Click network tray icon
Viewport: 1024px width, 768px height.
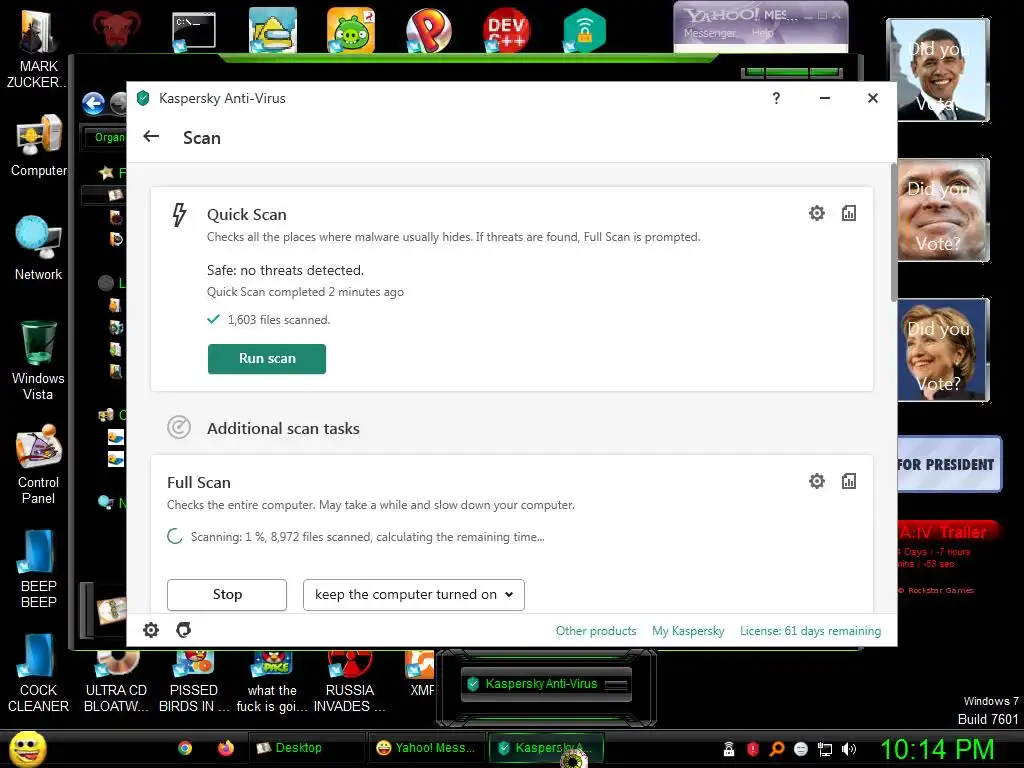tap(825, 749)
